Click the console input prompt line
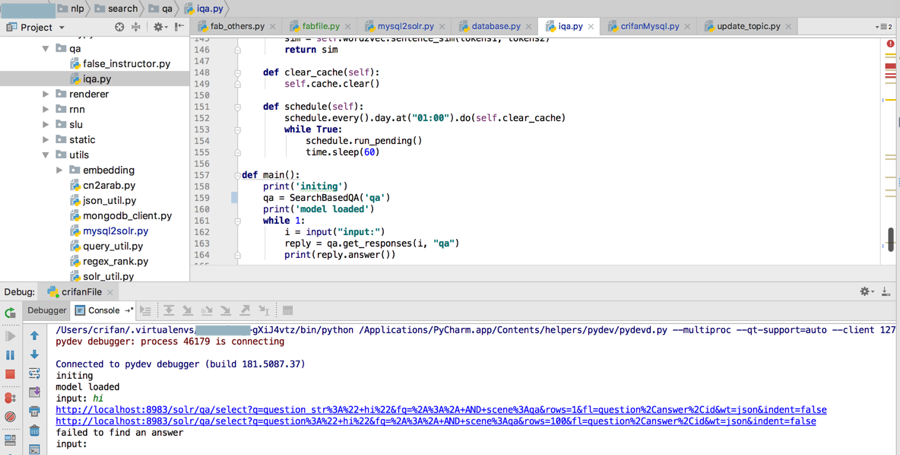This screenshot has width=900, height=455. point(71,444)
